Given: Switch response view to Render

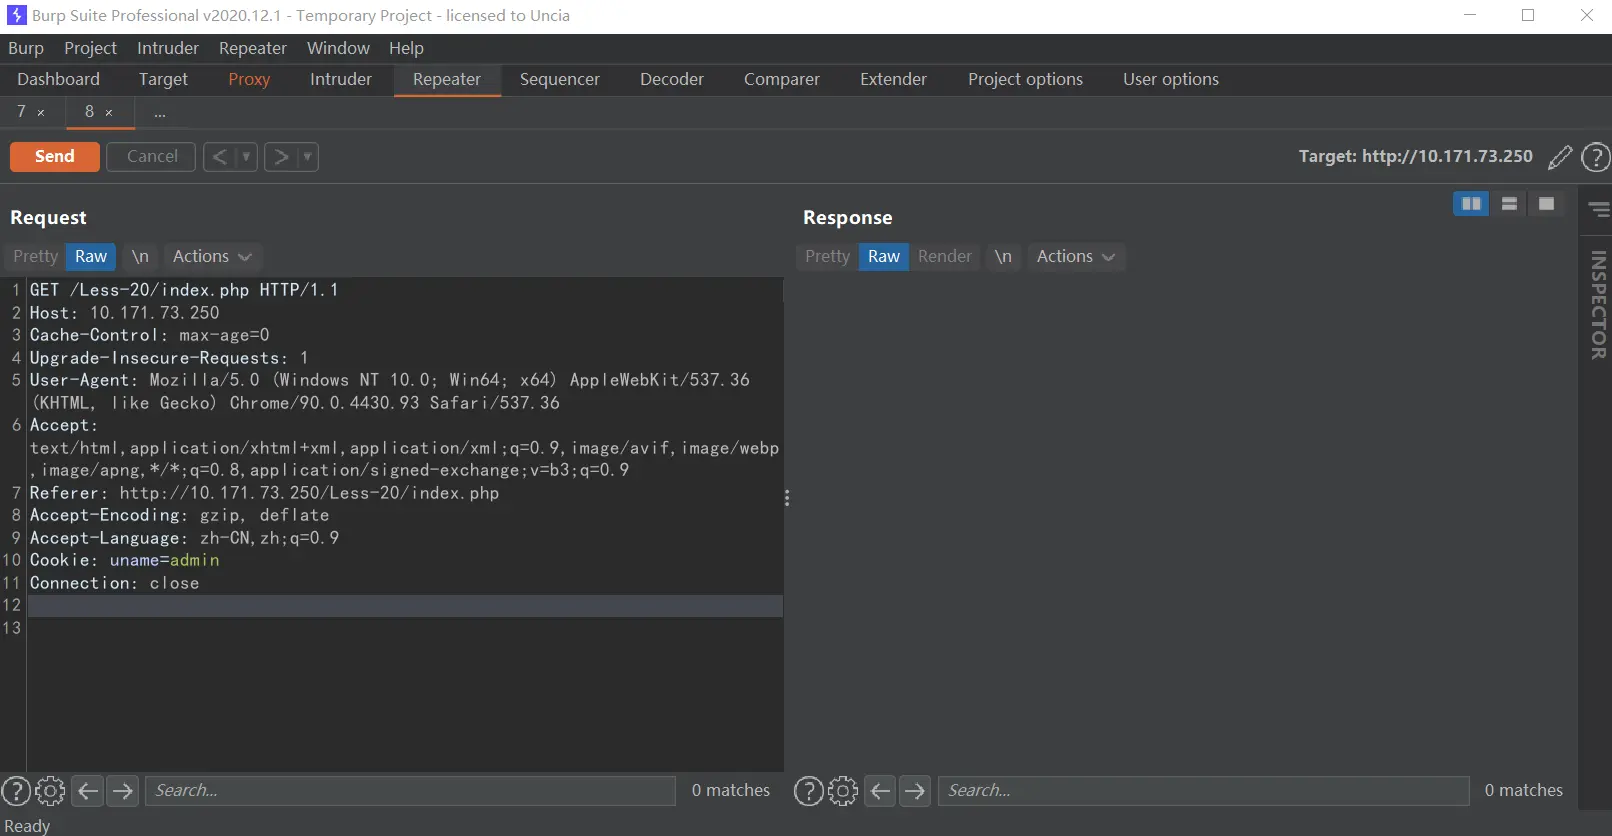Looking at the screenshot, I should (944, 257).
